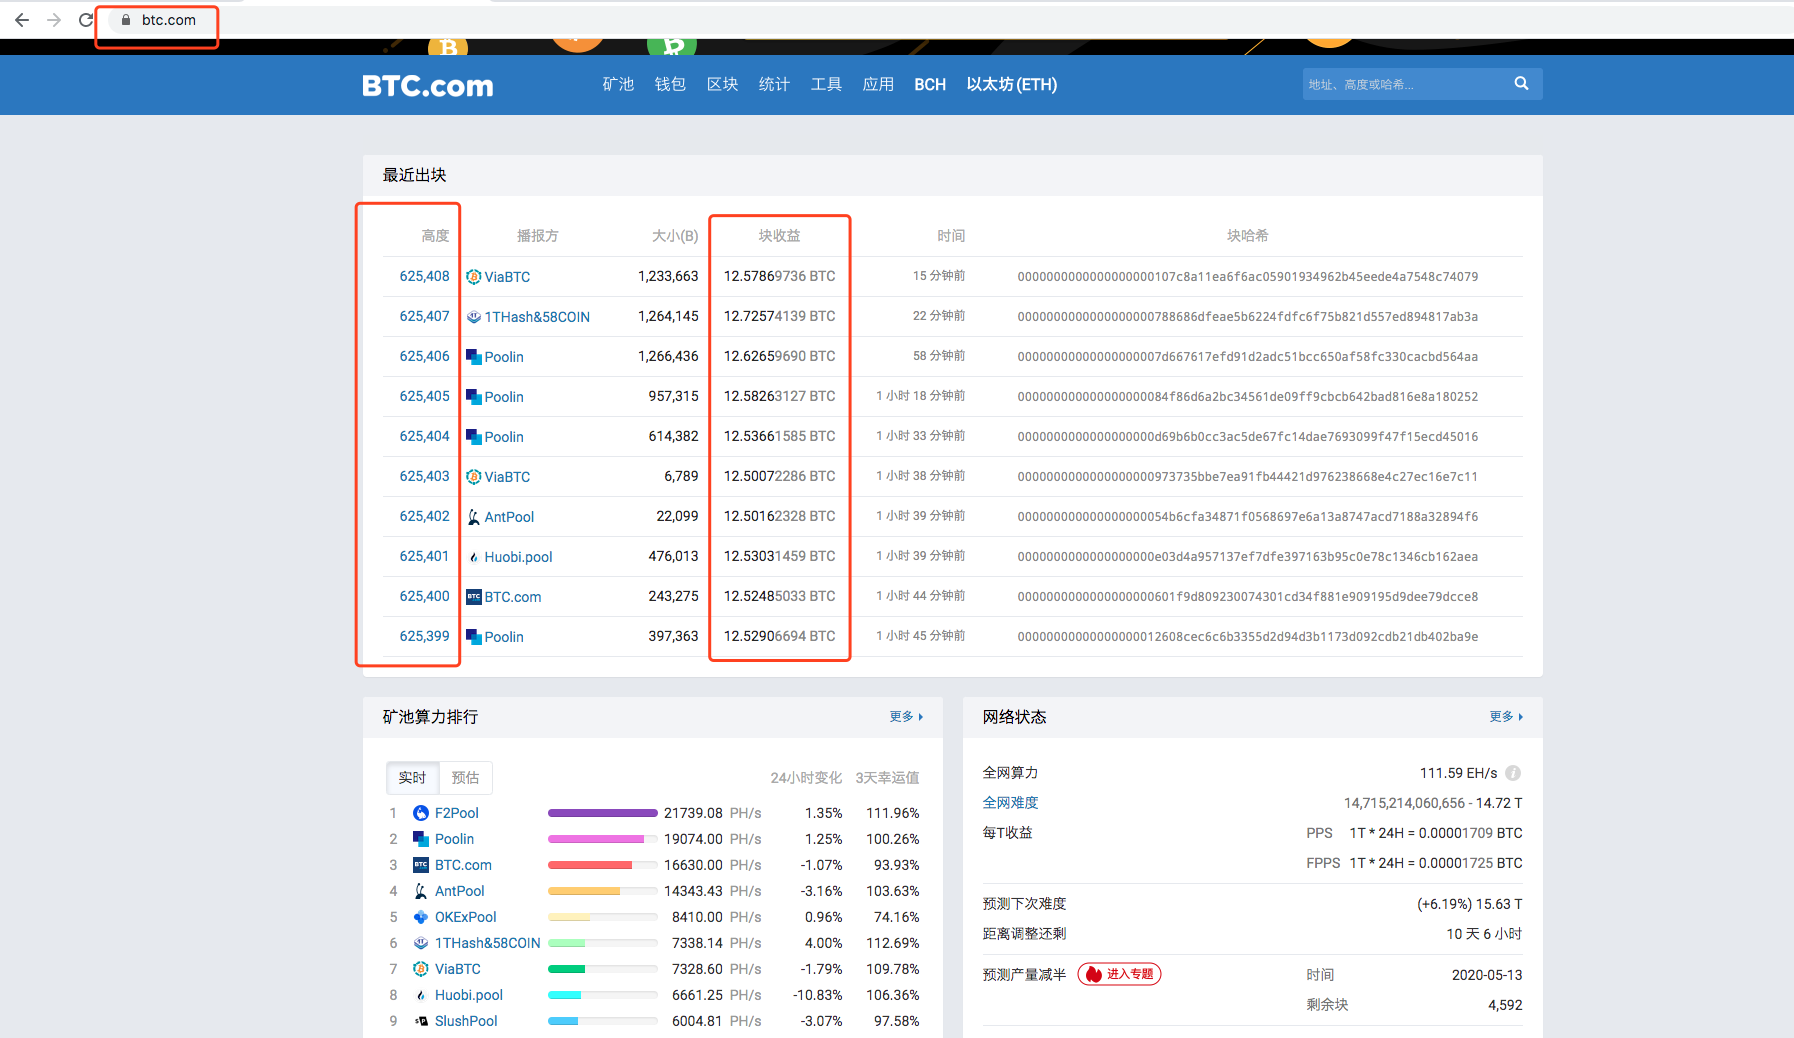Click Poolin icon in block 625,405 row
This screenshot has width=1794, height=1038.
coord(474,397)
